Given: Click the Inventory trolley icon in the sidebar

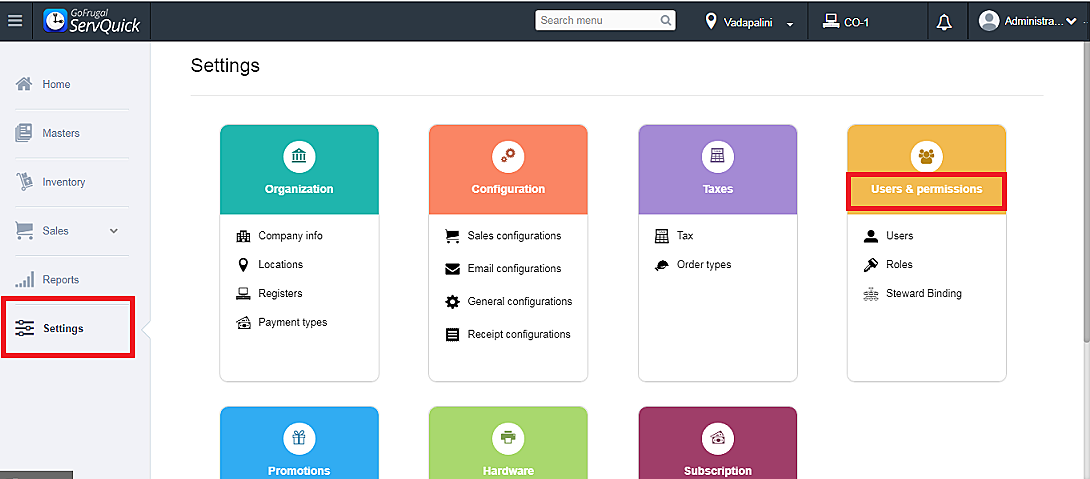Looking at the screenshot, I should pos(24,181).
